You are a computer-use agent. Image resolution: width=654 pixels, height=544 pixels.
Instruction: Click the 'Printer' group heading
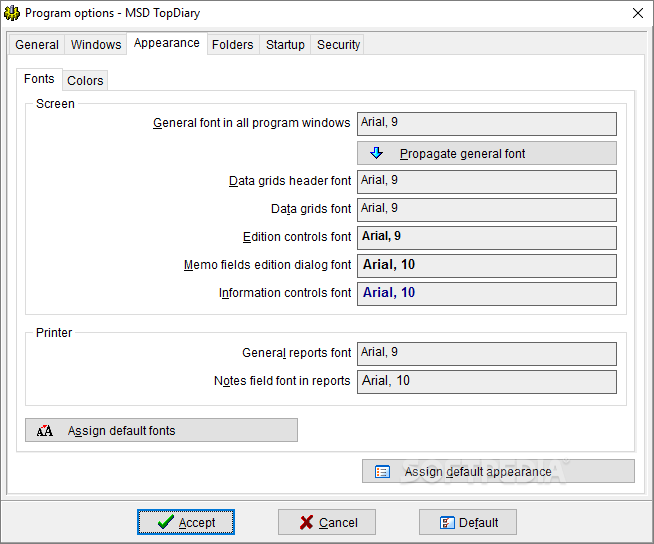click(x=54, y=332)
